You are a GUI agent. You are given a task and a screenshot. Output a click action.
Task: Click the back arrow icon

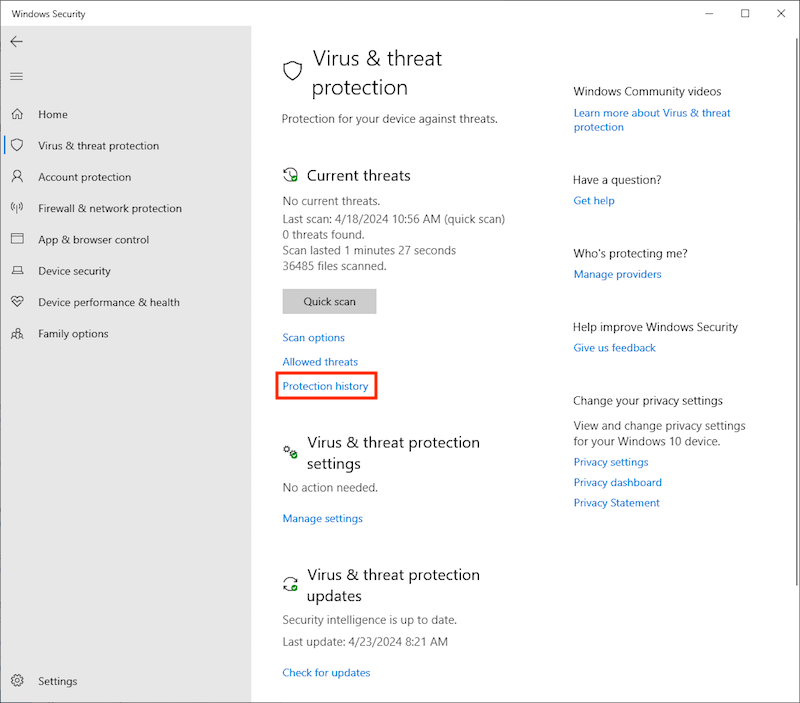[17, 42]
